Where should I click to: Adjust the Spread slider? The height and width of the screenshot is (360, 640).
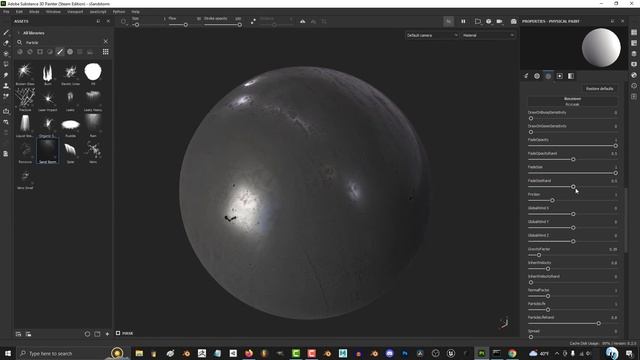572,337
